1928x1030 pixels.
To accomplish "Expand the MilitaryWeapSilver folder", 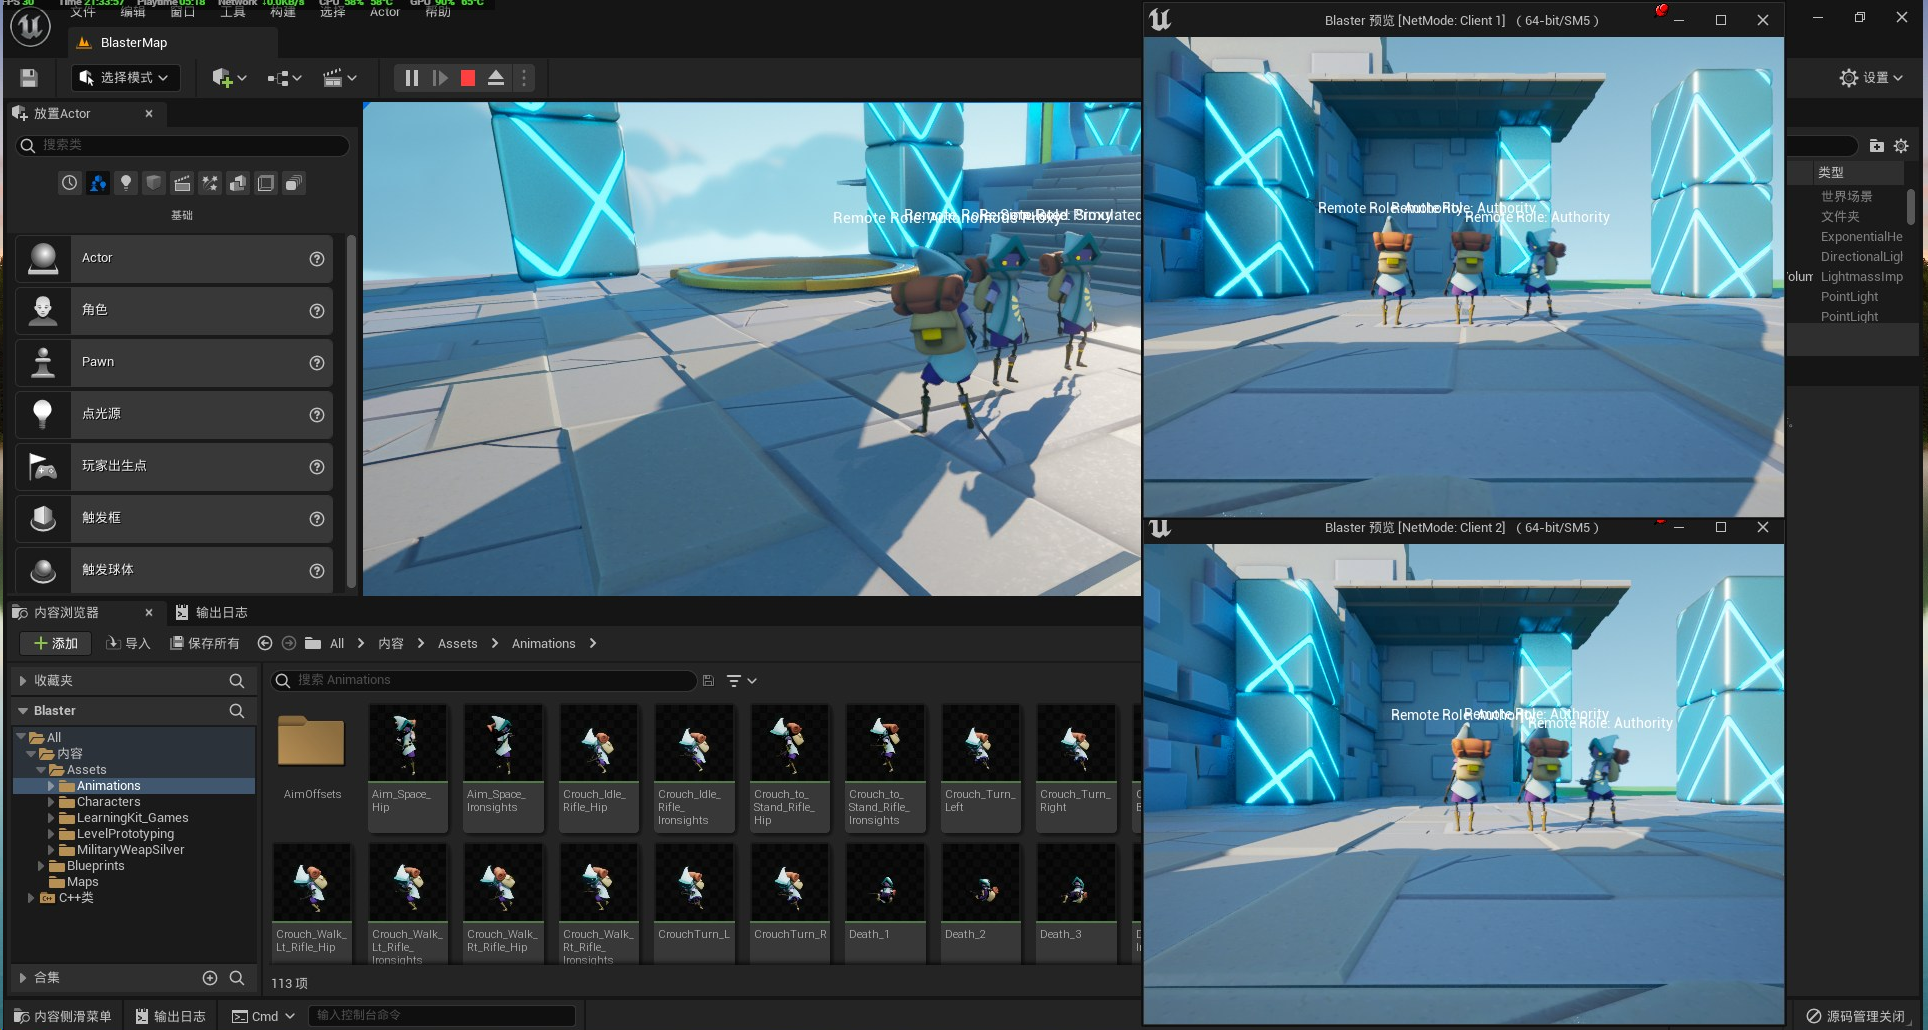I will point(51,850).
